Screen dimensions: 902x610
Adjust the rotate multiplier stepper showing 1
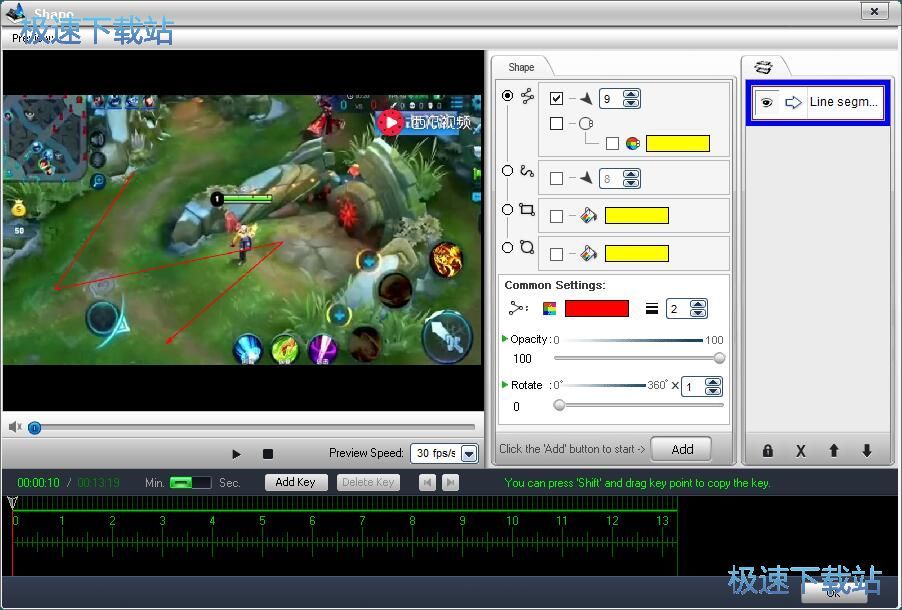click(713, 386)
